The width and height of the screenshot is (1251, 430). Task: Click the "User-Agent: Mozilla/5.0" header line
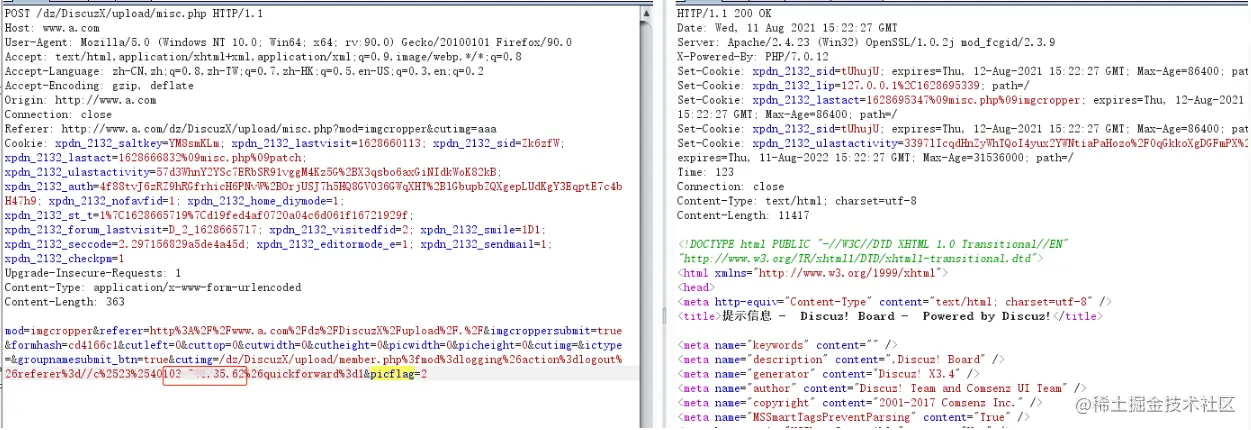tap(288, 43)
